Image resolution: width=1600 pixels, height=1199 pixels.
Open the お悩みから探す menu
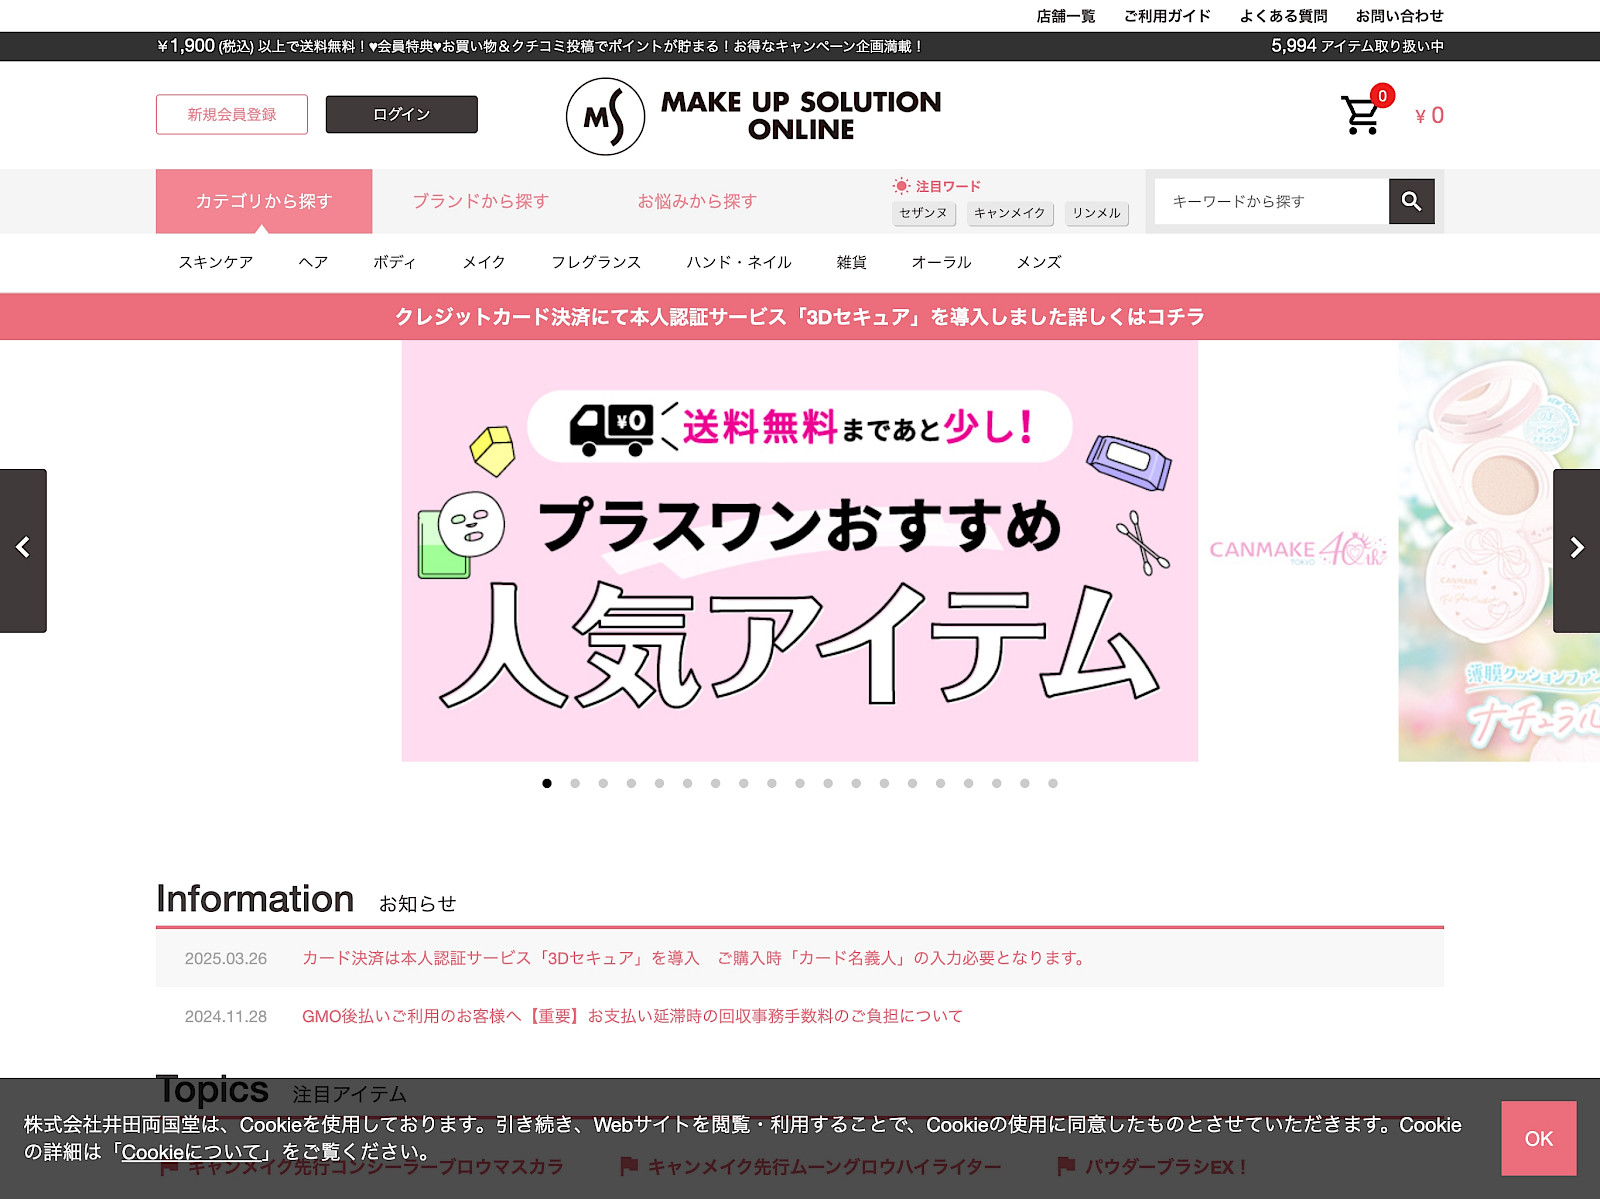coord(699,201)
